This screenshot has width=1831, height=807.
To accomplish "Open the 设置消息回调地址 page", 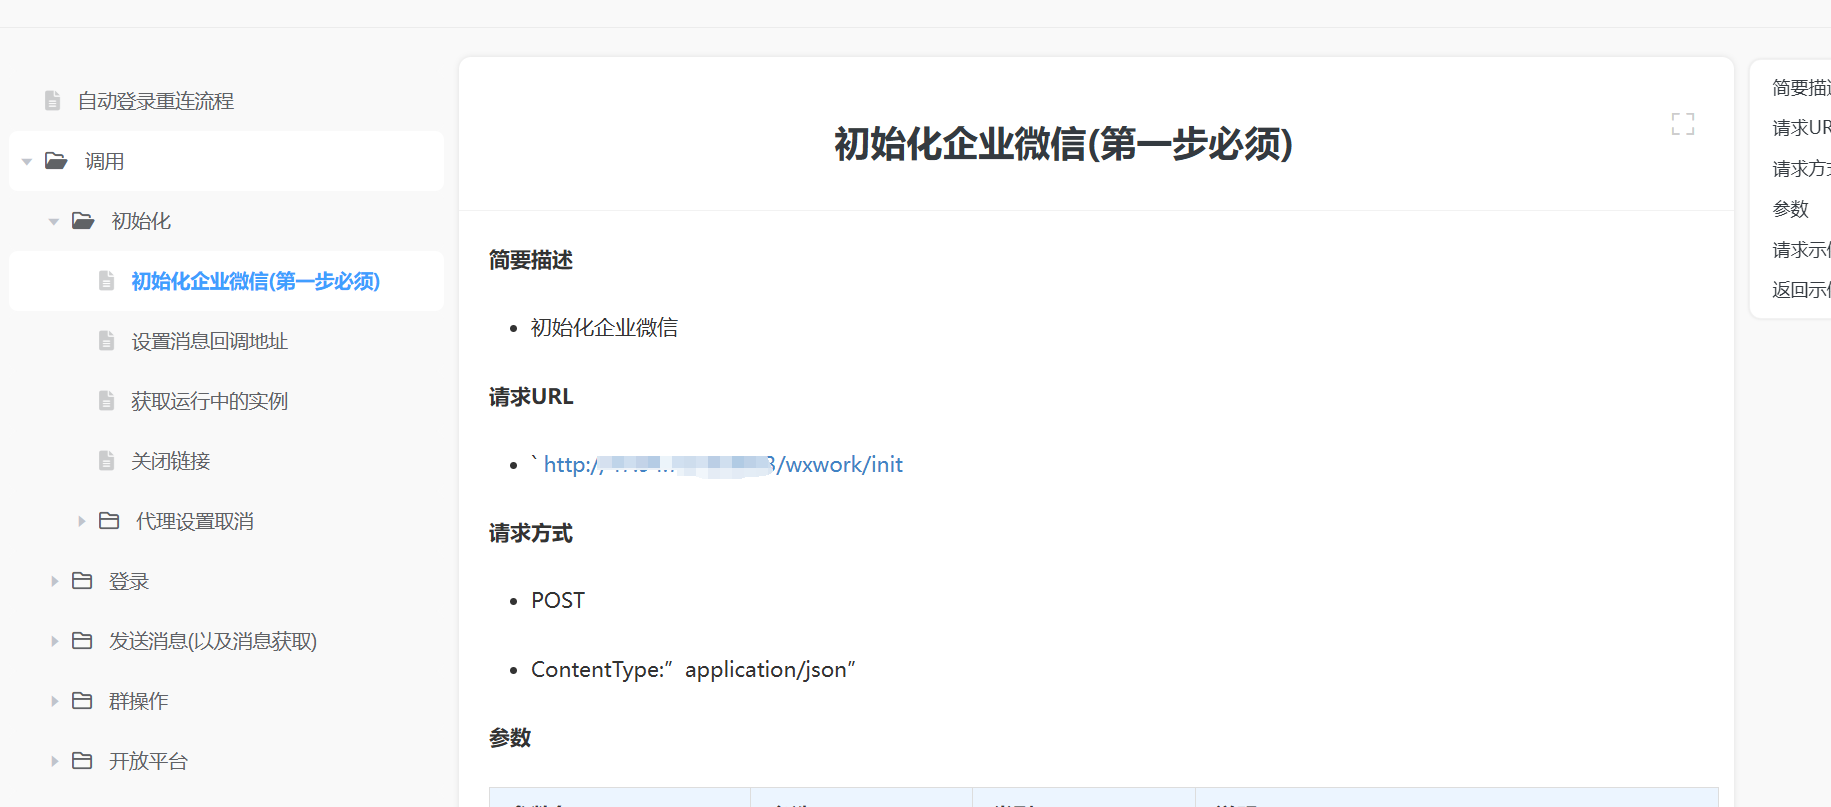I will point(209,341).
